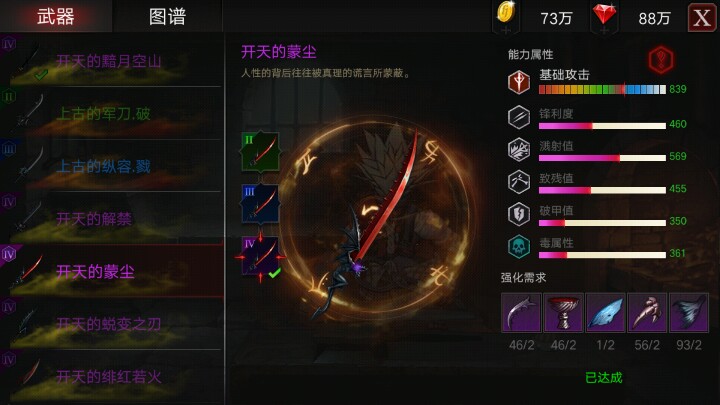Open the red hexagon warning icon
720x405 pixels.
pyautogui.click(x=661, y=60)
